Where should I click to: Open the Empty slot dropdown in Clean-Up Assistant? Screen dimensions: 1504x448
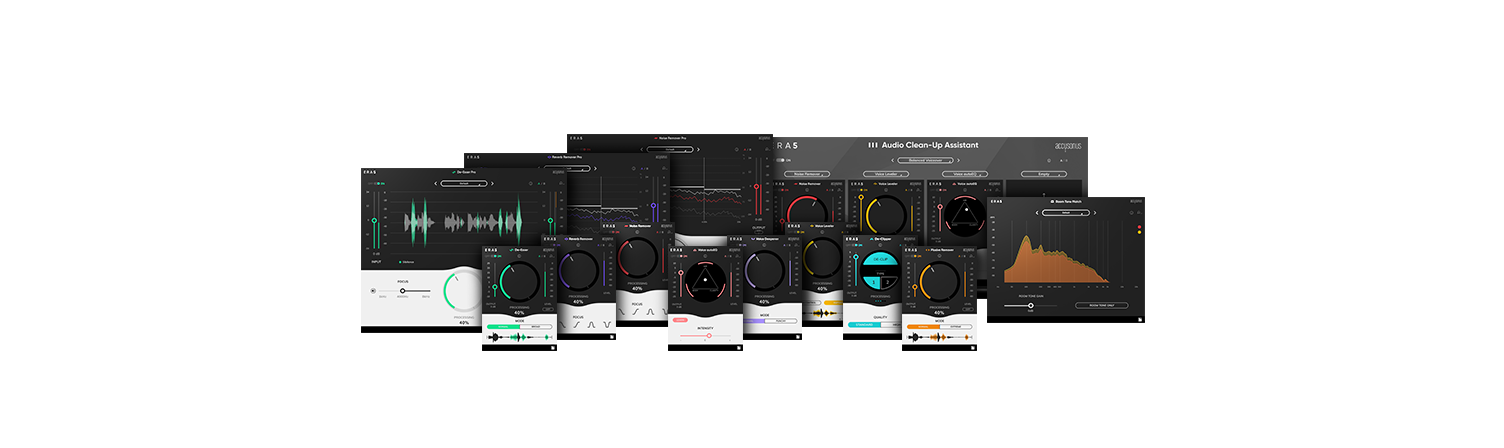1044,174
